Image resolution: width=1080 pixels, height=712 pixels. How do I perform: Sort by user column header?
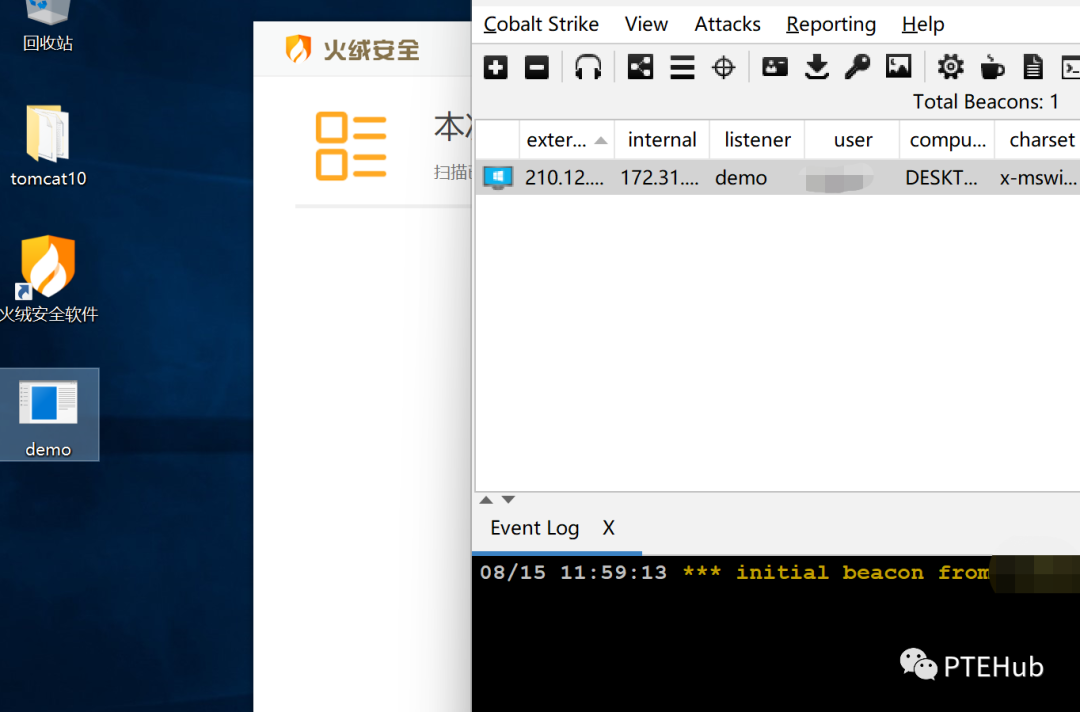[x=853, y=140]
